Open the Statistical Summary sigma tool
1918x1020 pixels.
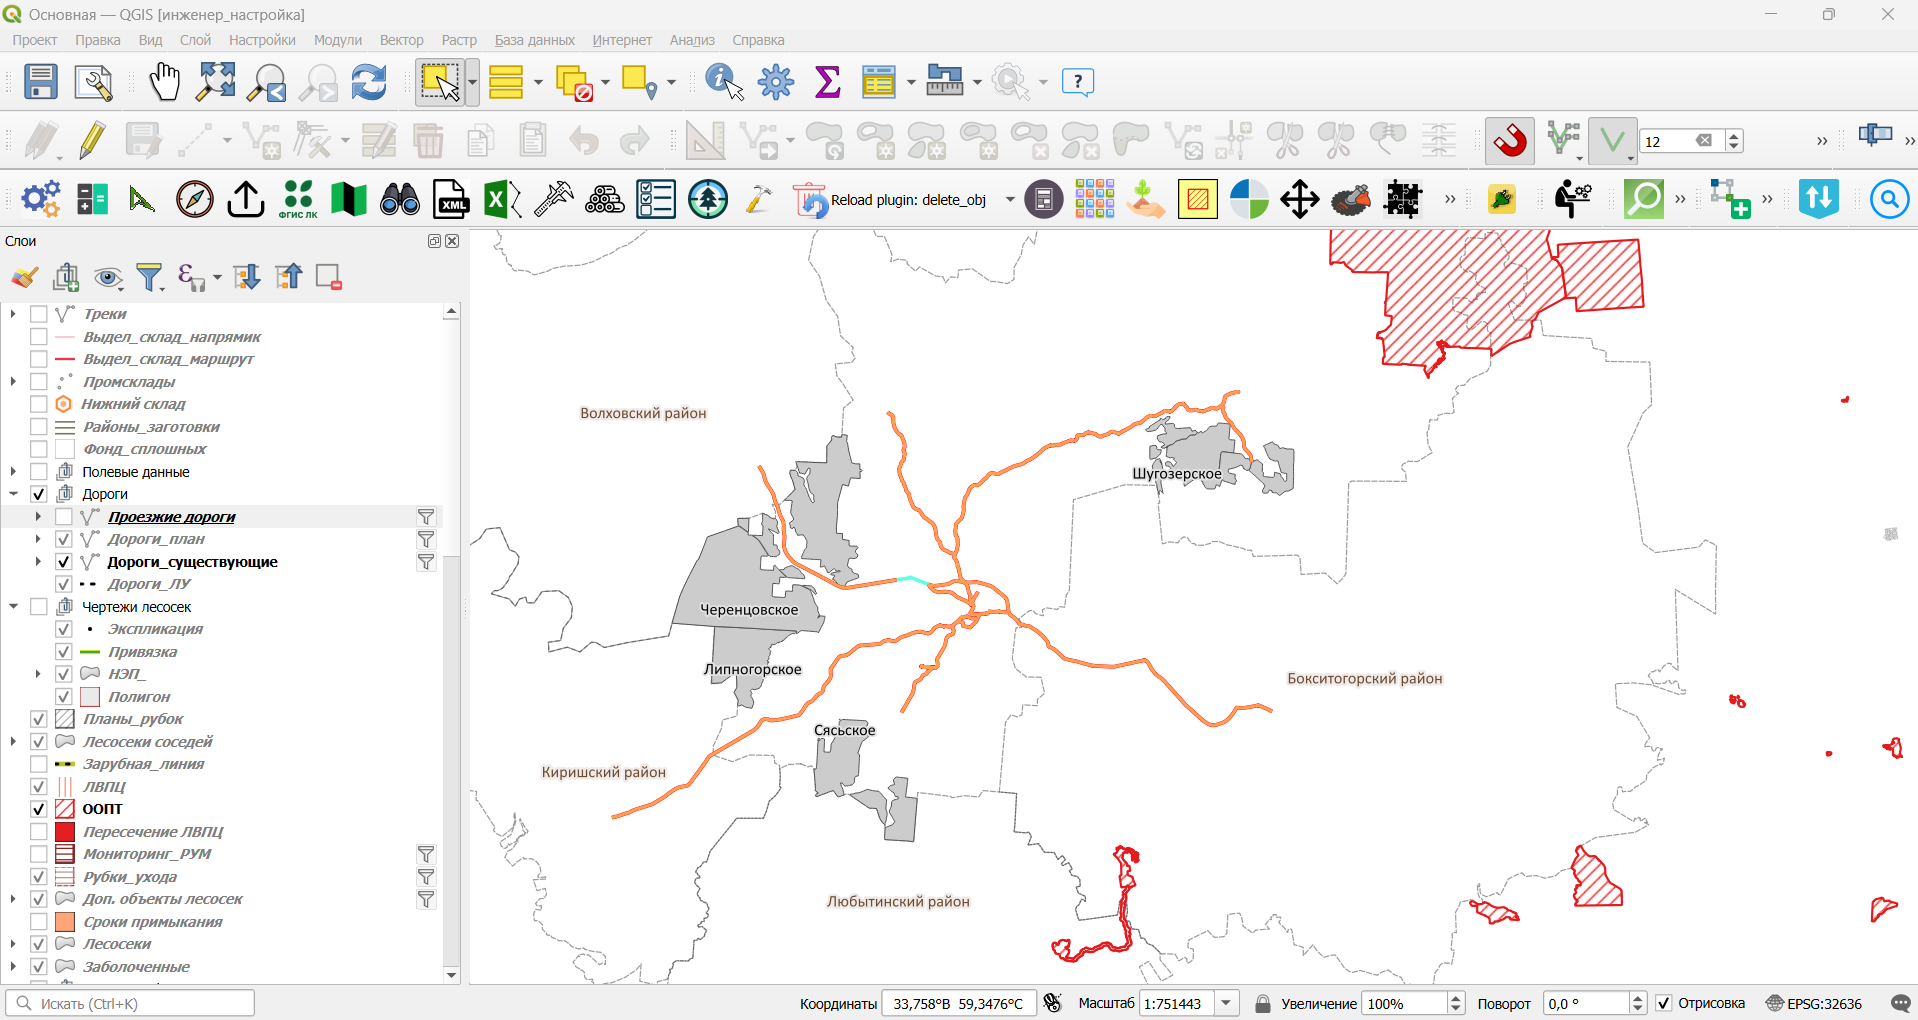[827, 82]
